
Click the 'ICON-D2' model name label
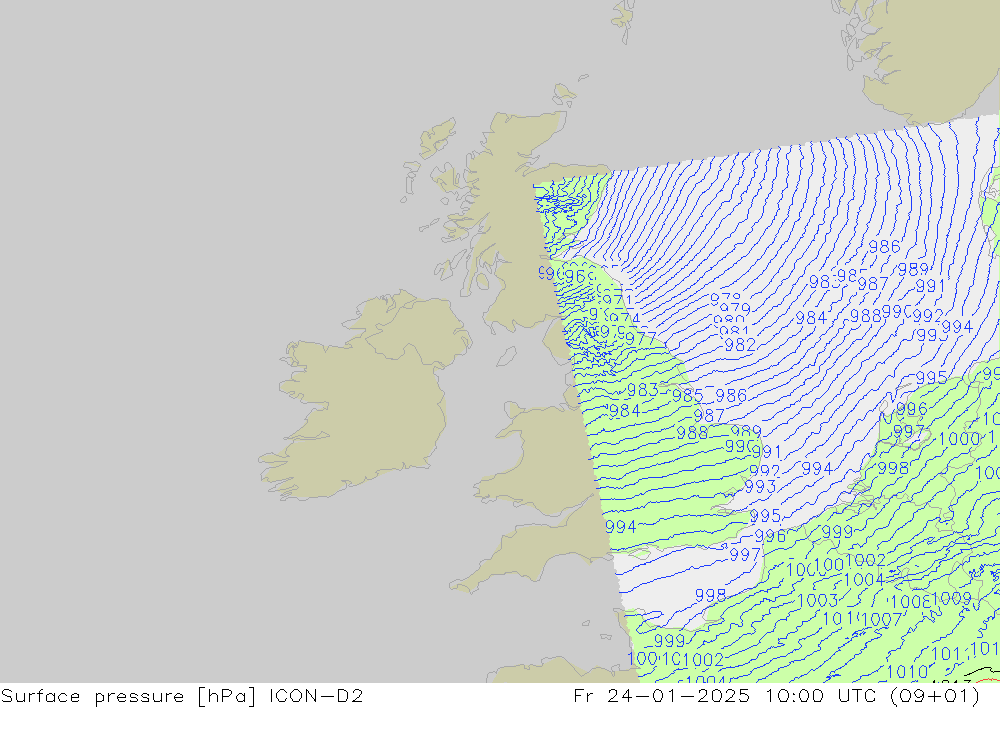[316, 696]
